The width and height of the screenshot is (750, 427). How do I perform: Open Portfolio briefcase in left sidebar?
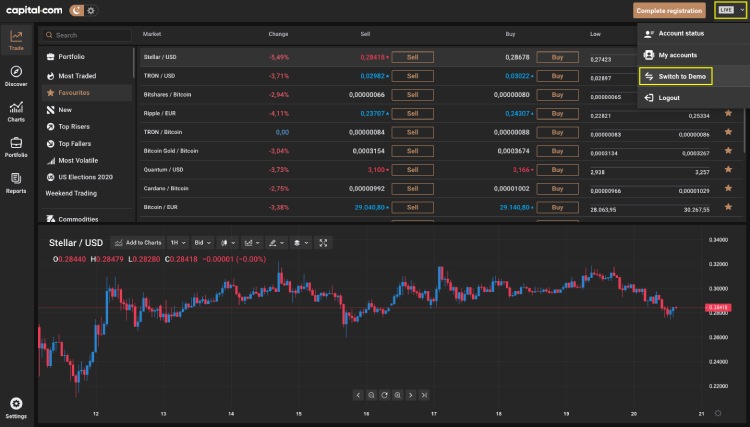click(16, 147)
